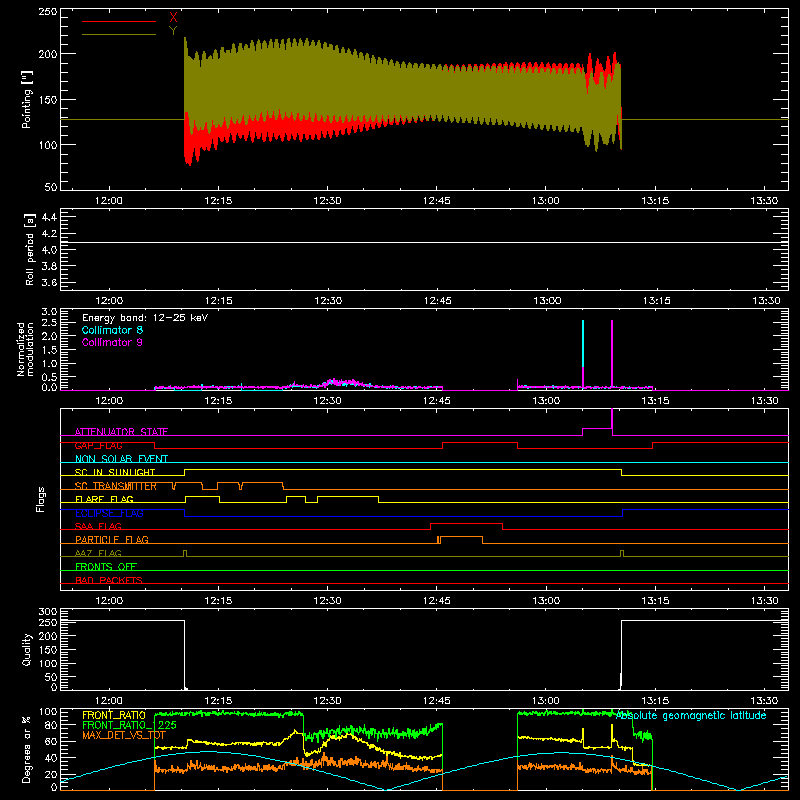Screen dimensions: 800x800
Task: Click the 4.4 tick on Roll period axis
Action: point(49,217)
